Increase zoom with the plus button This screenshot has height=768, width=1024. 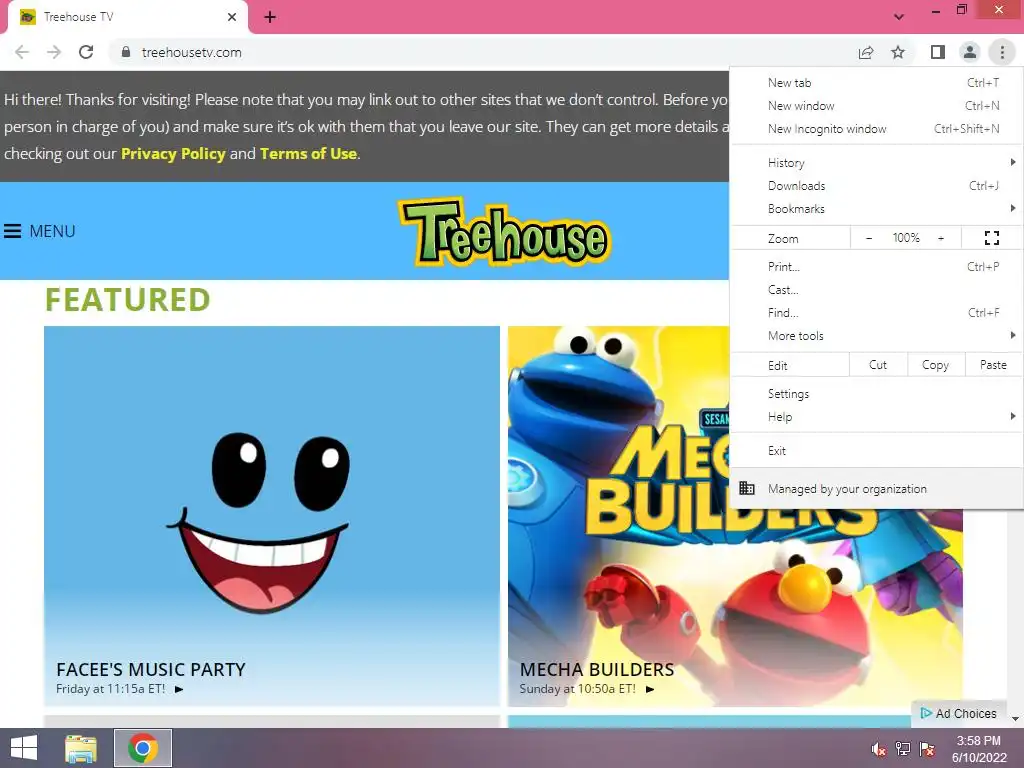coord(941,238)
